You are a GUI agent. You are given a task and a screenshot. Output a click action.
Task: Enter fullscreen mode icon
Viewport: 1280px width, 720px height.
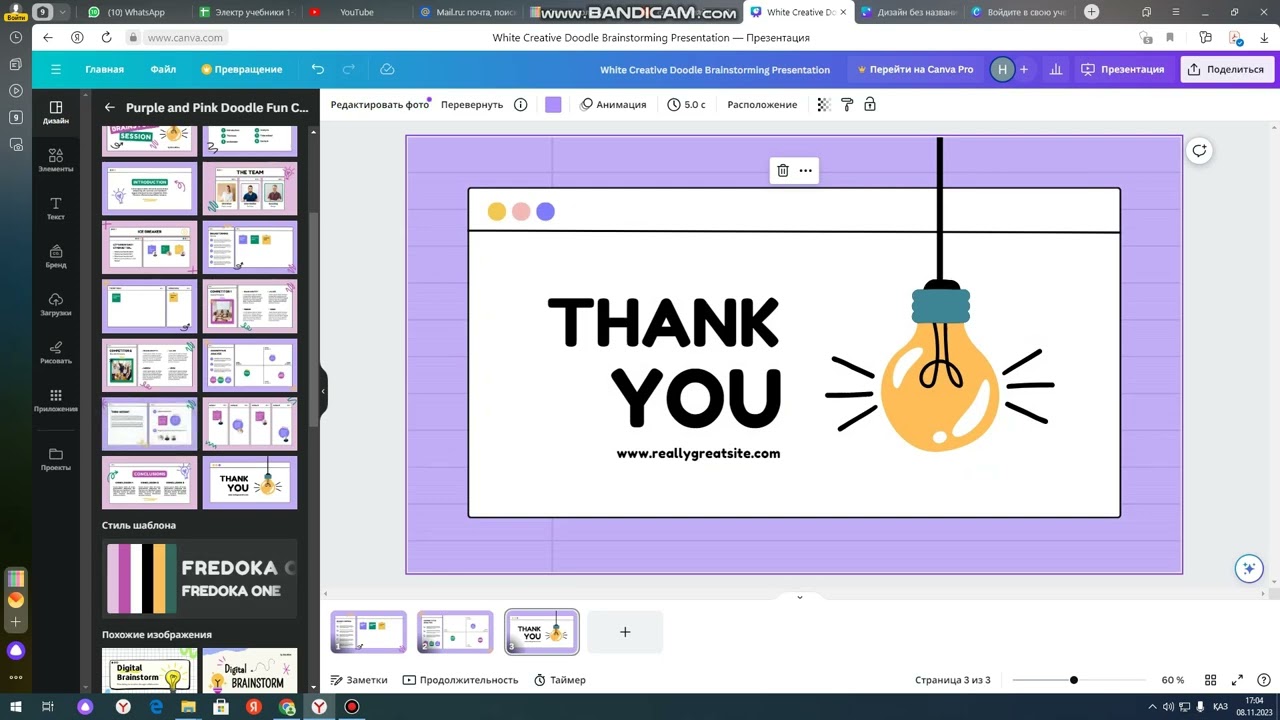[1237, 680]
